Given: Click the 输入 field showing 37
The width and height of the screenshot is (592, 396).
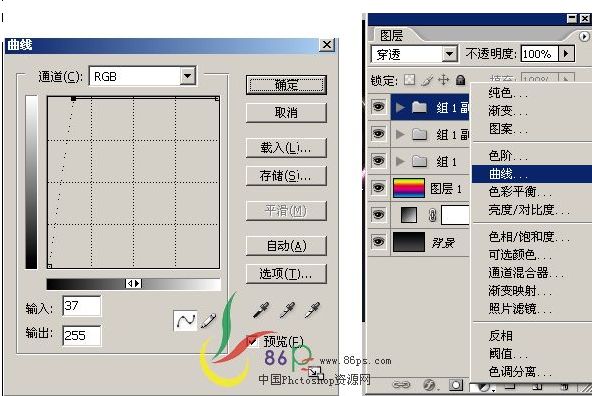Looking at the screenshot, I should (82, 306).
